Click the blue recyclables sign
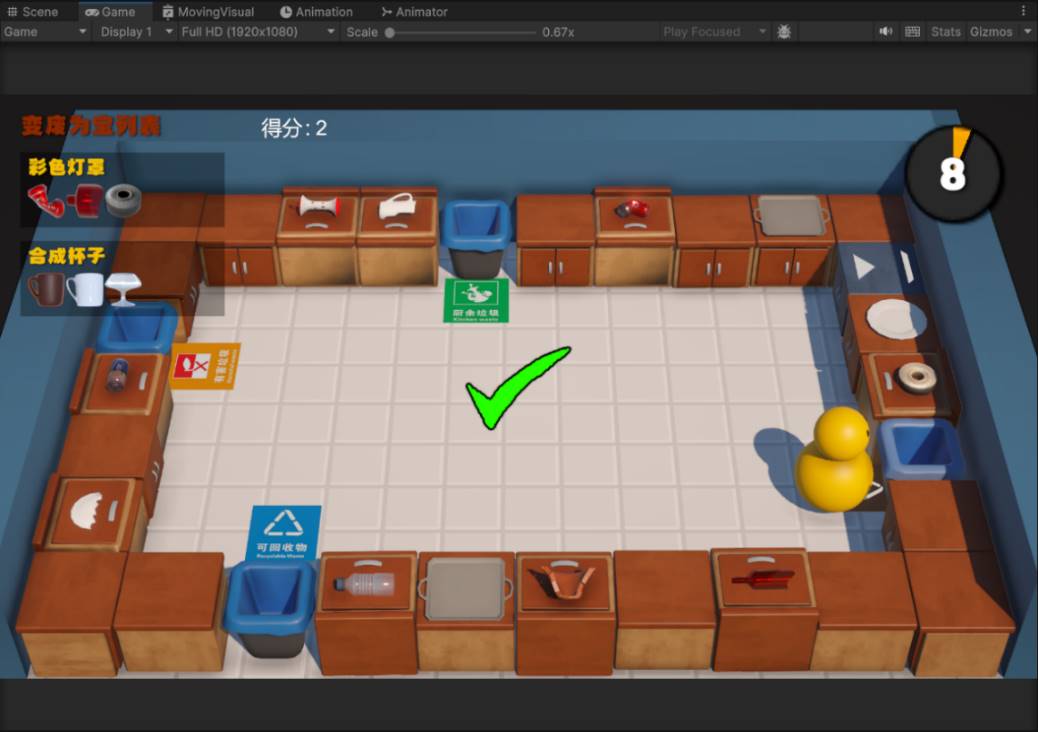This screenshot has width=1038, height=732. tap(284, 532)
